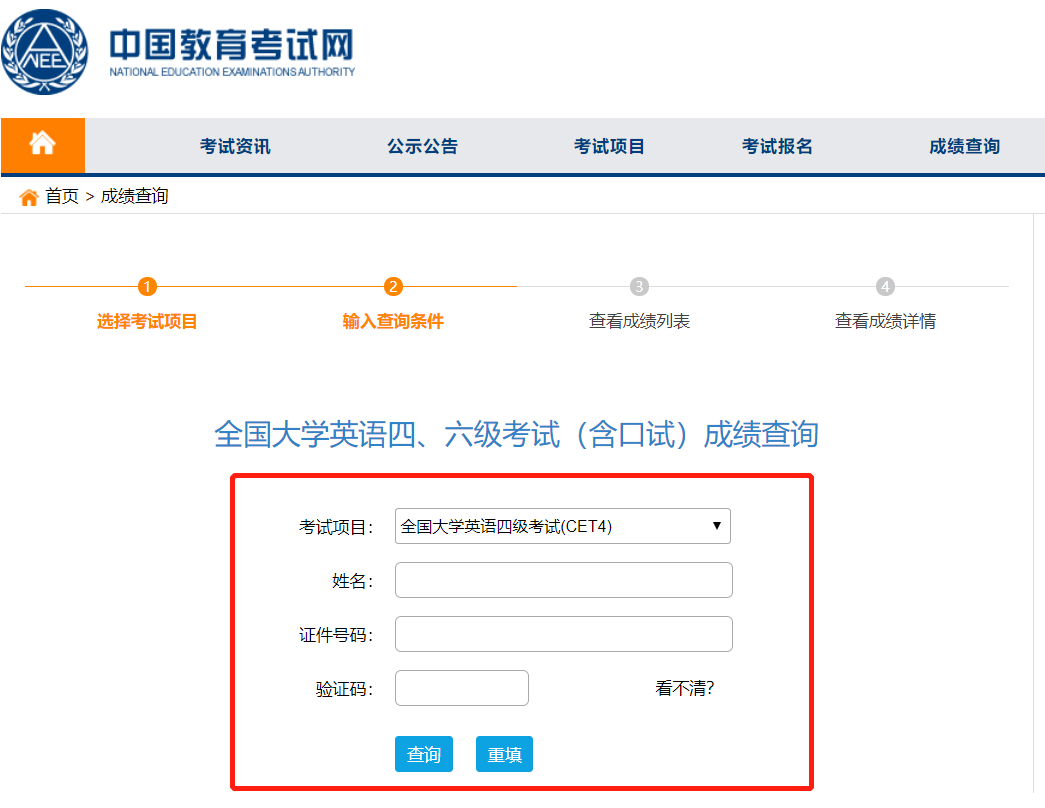Open the 公示公告 menu item
This screenshot has height=808, width=1045.
[421, 144]
